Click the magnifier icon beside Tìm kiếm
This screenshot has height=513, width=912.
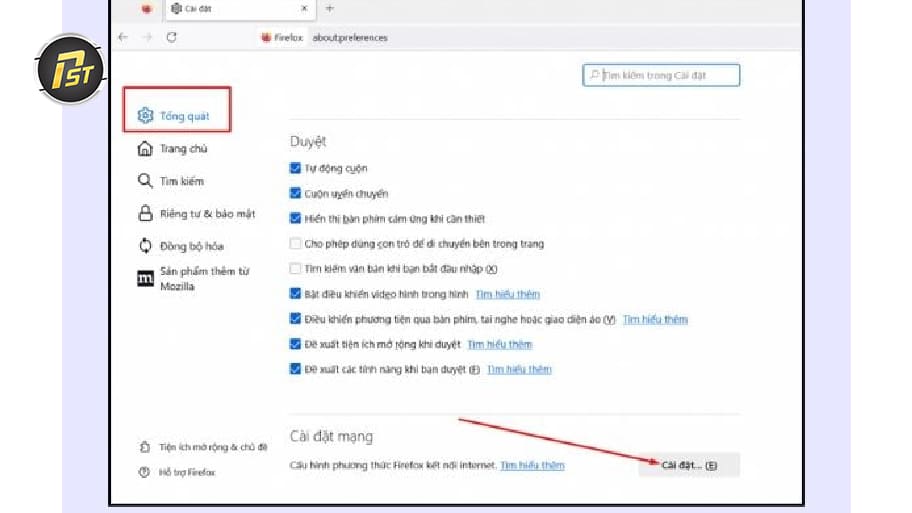coord(145,181)
